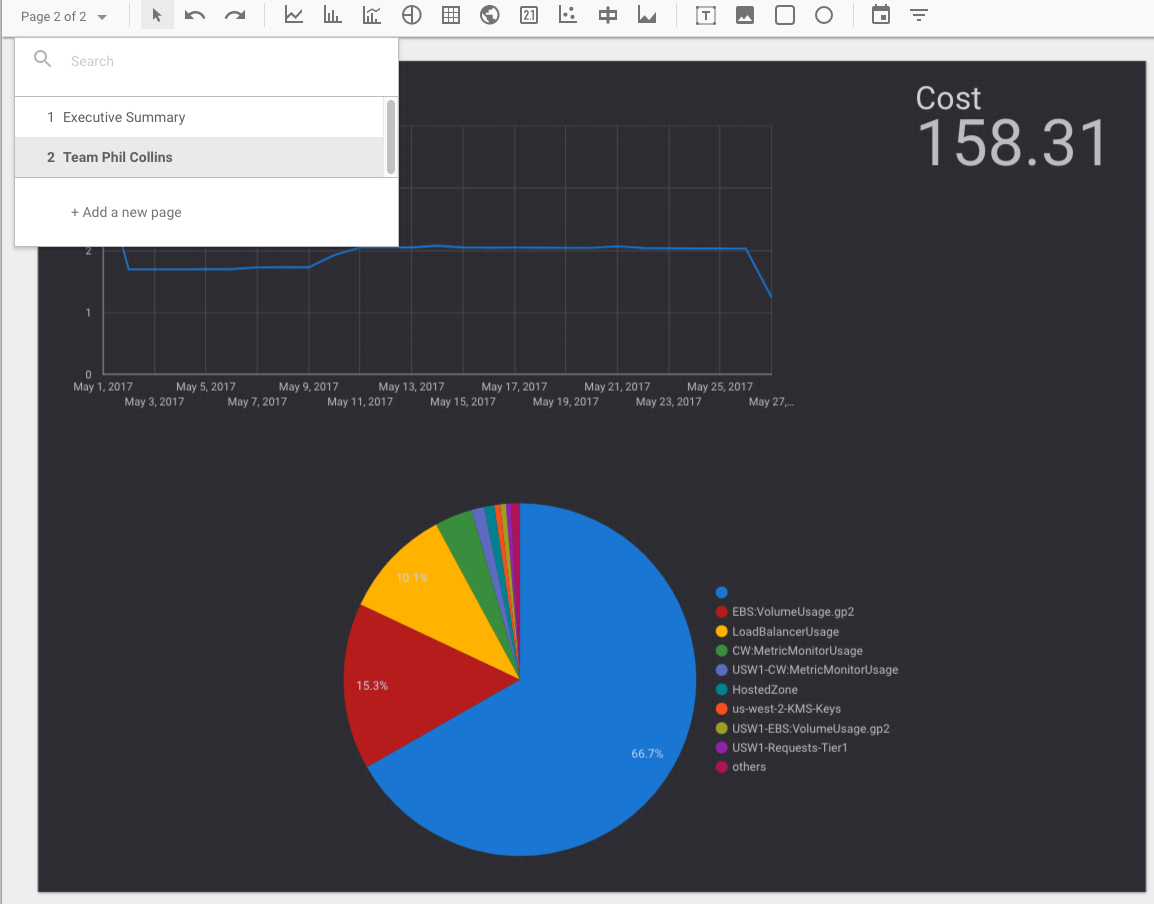1154x904 pixels.
Task: Insert a combo chart
Action: click(x=372, y=16)
